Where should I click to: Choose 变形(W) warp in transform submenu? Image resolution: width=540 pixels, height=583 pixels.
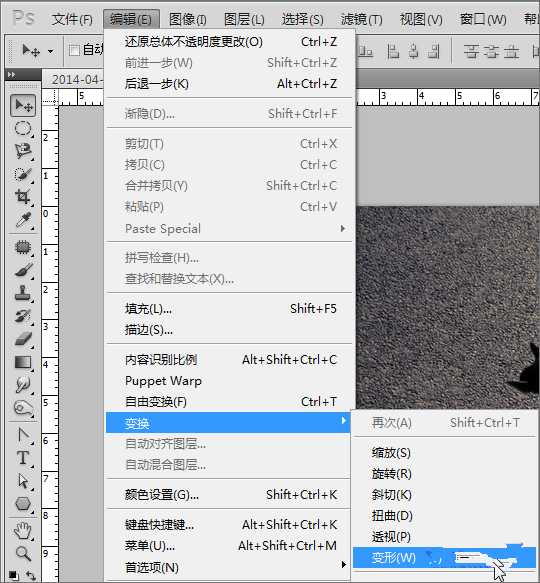[x=444, y=557]
